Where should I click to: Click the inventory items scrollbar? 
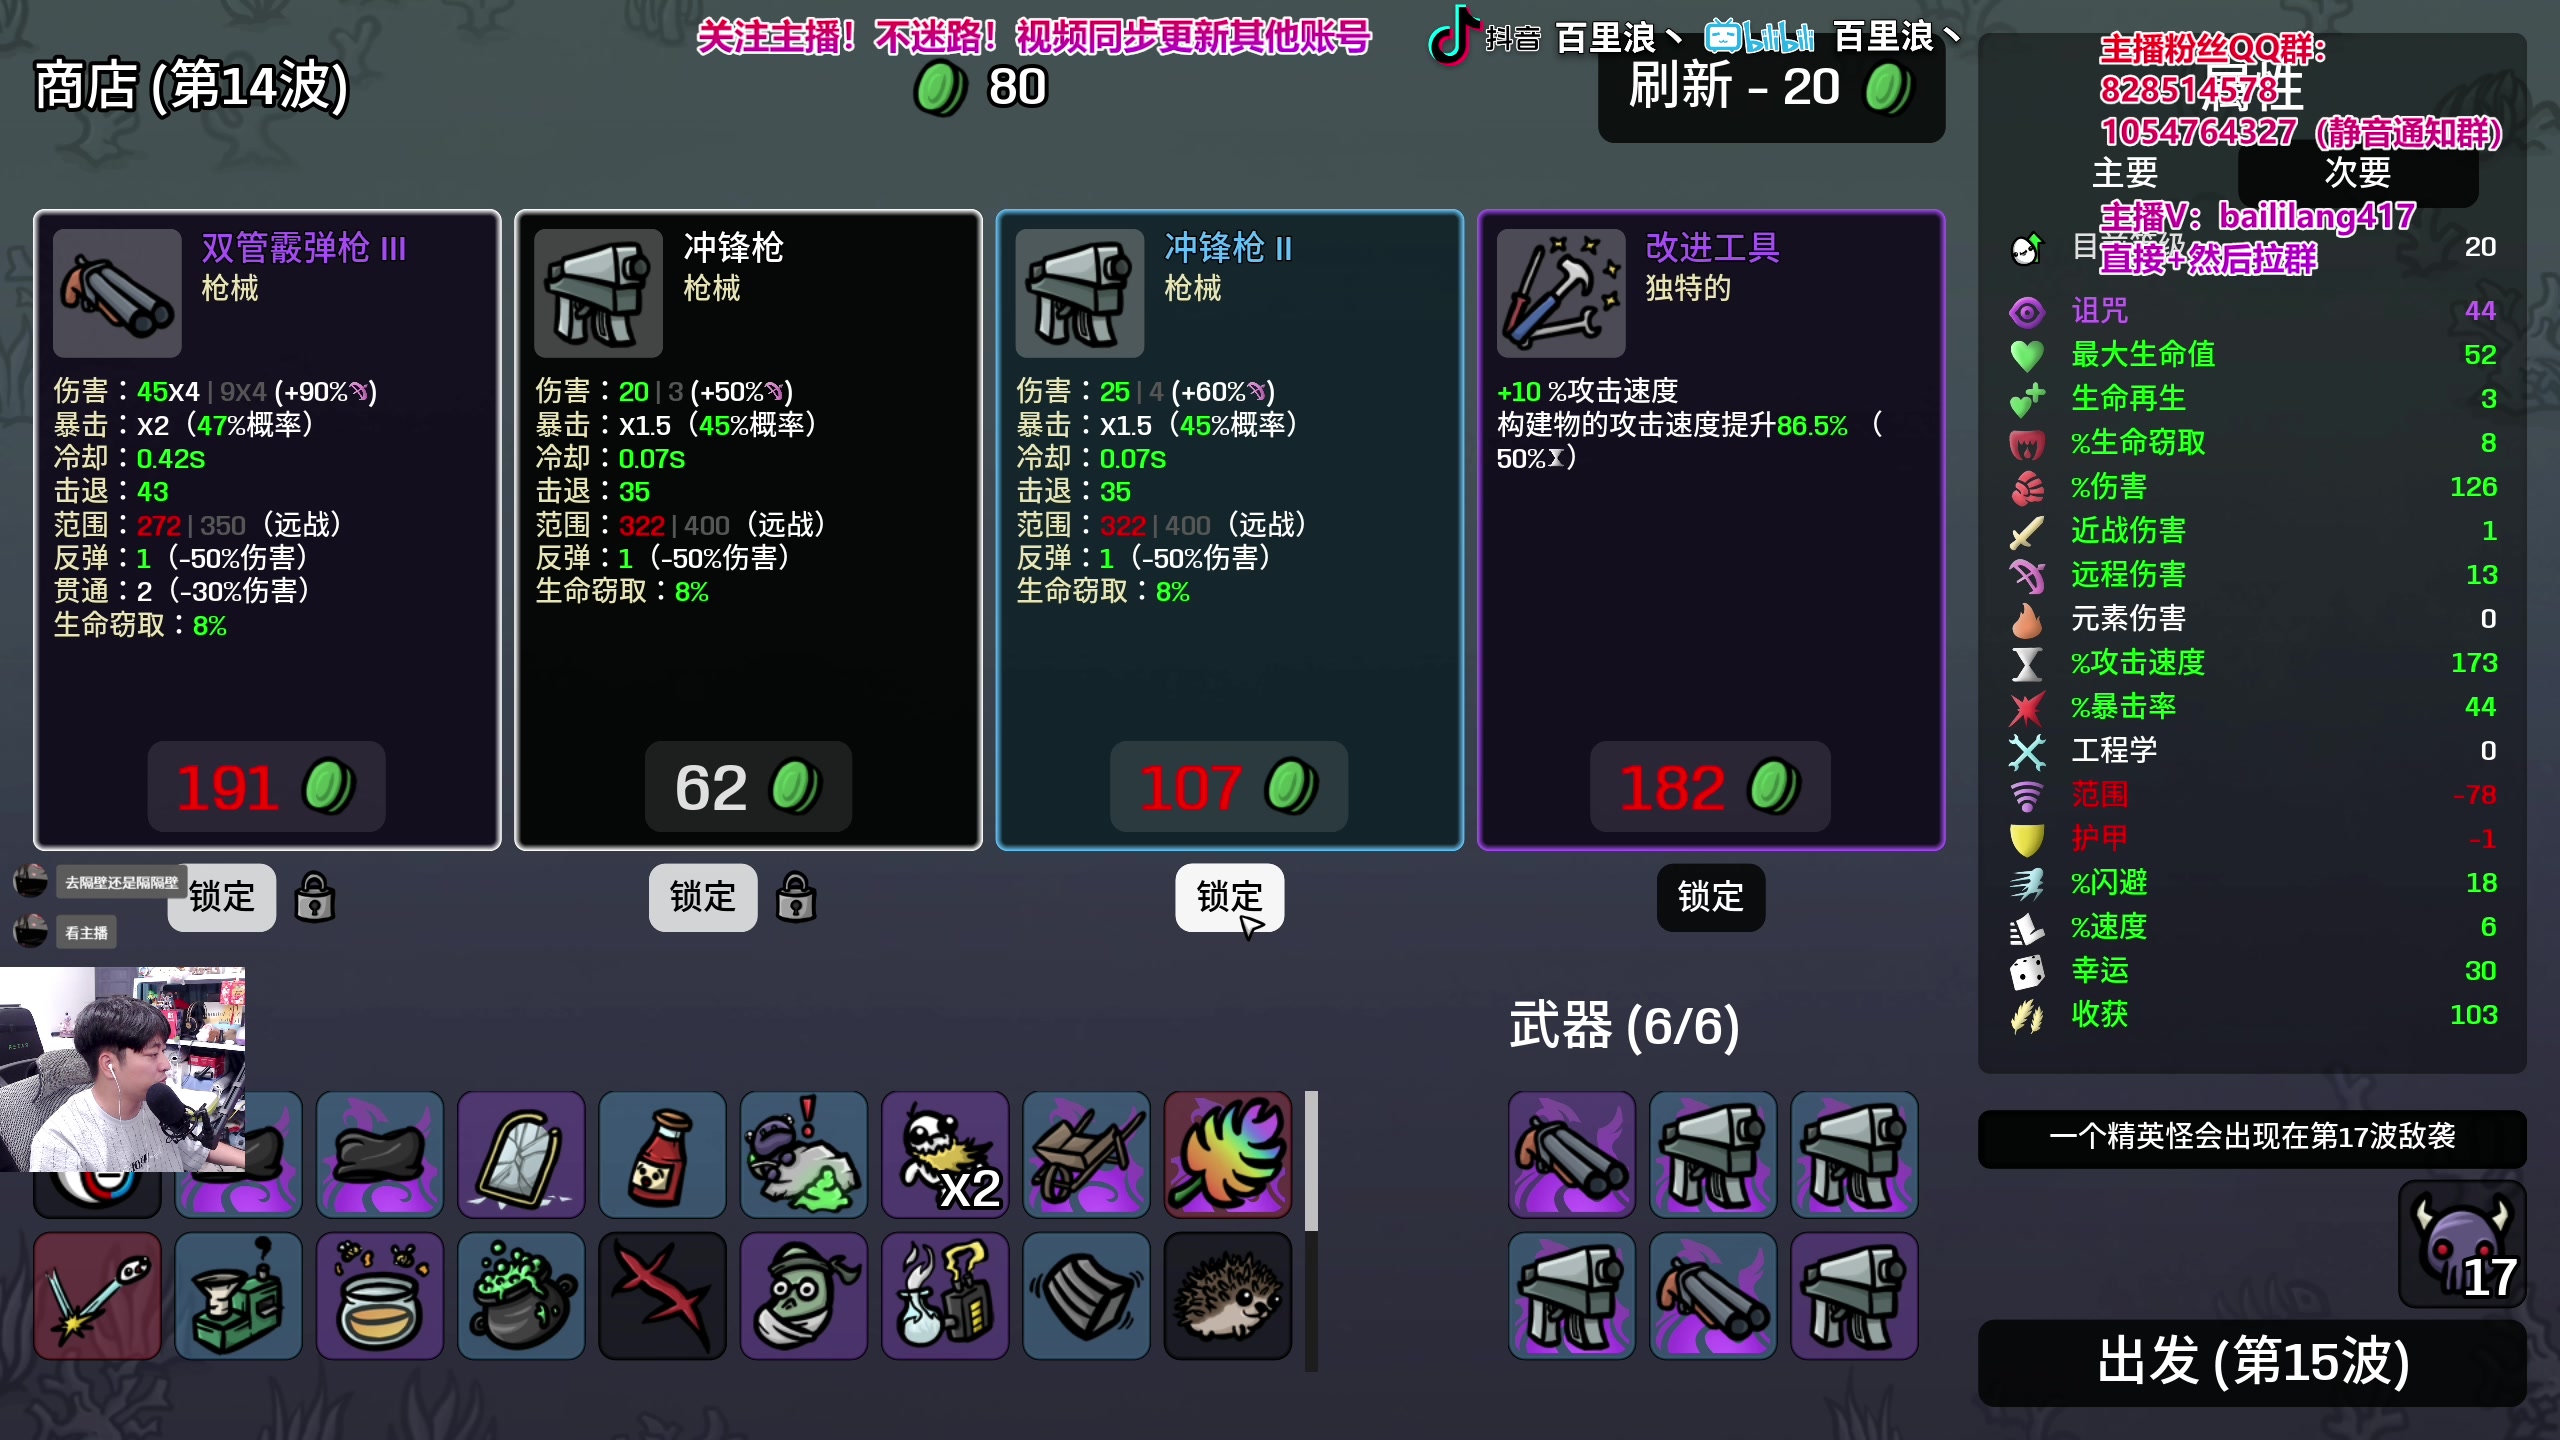[1311, 1160]
